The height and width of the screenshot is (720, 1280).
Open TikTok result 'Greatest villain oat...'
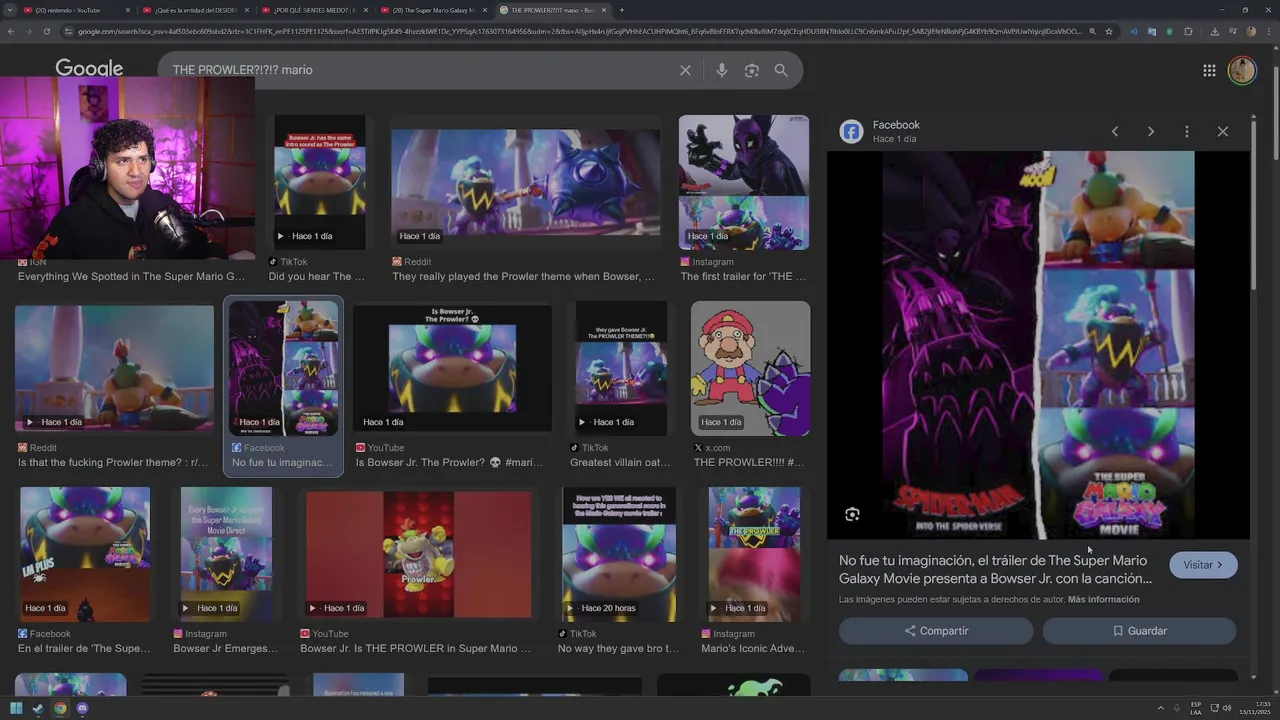(x=620, y=386)
